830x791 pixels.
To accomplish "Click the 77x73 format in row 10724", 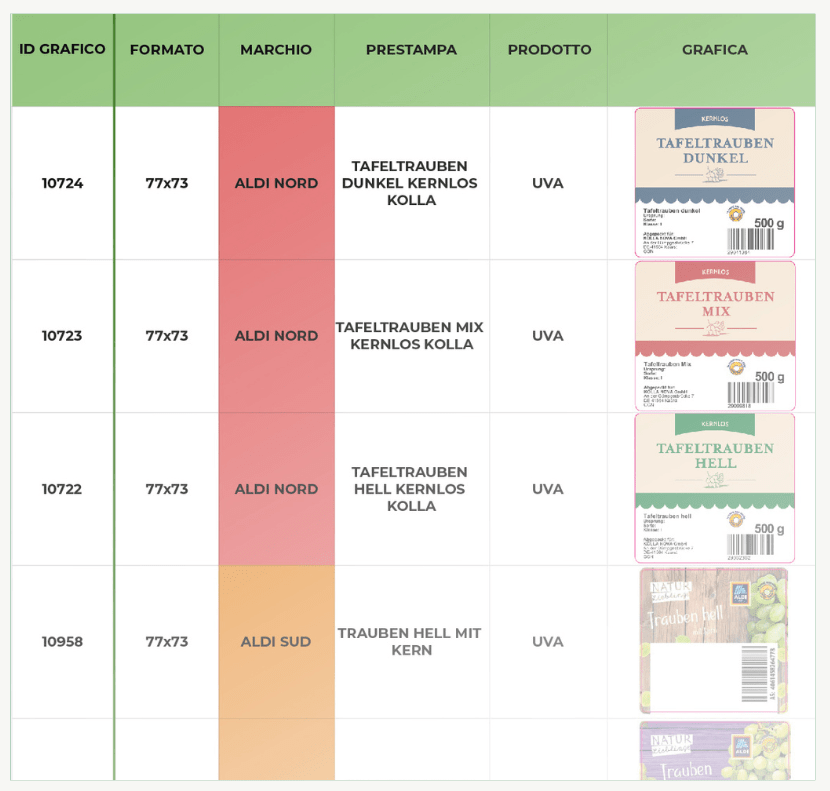I will (x=167, y=183).
